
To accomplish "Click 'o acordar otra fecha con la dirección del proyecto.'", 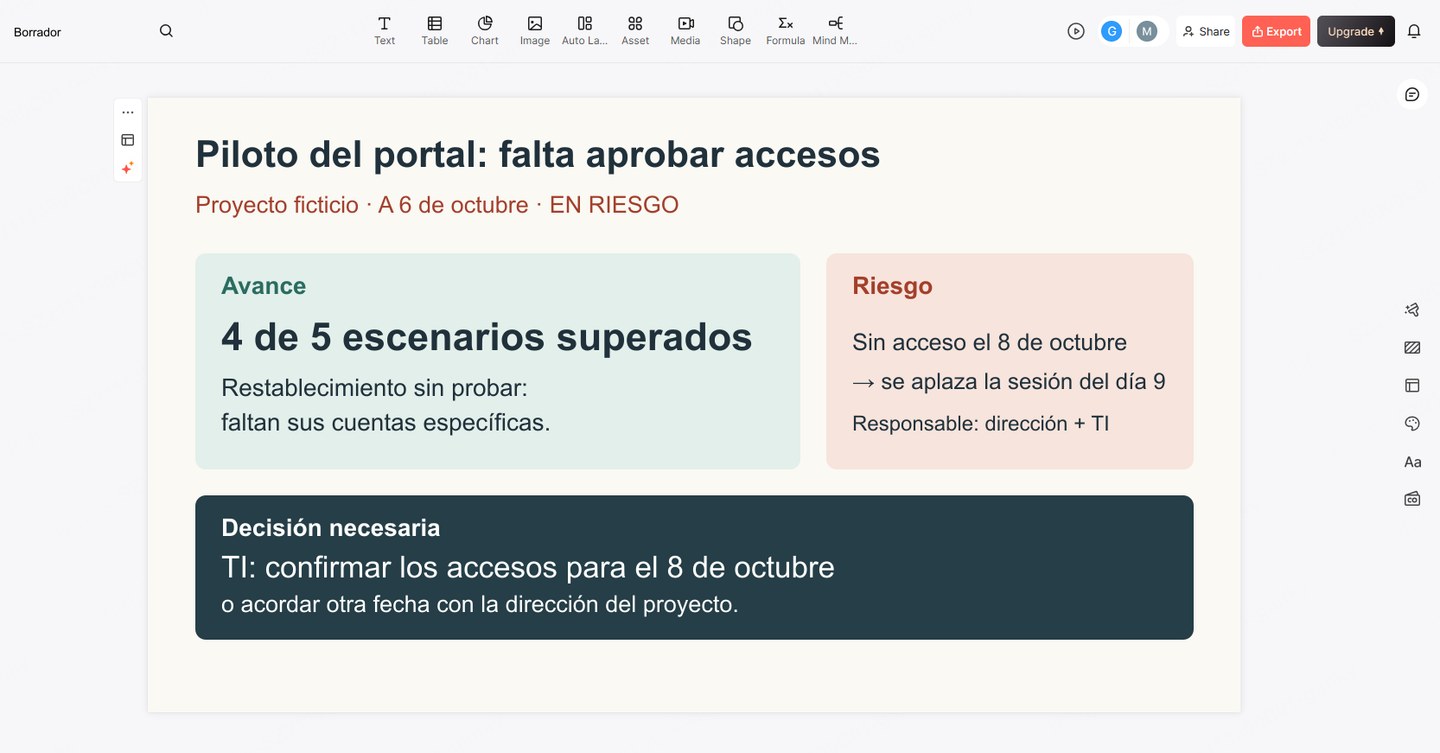I will tap(480, 605).
